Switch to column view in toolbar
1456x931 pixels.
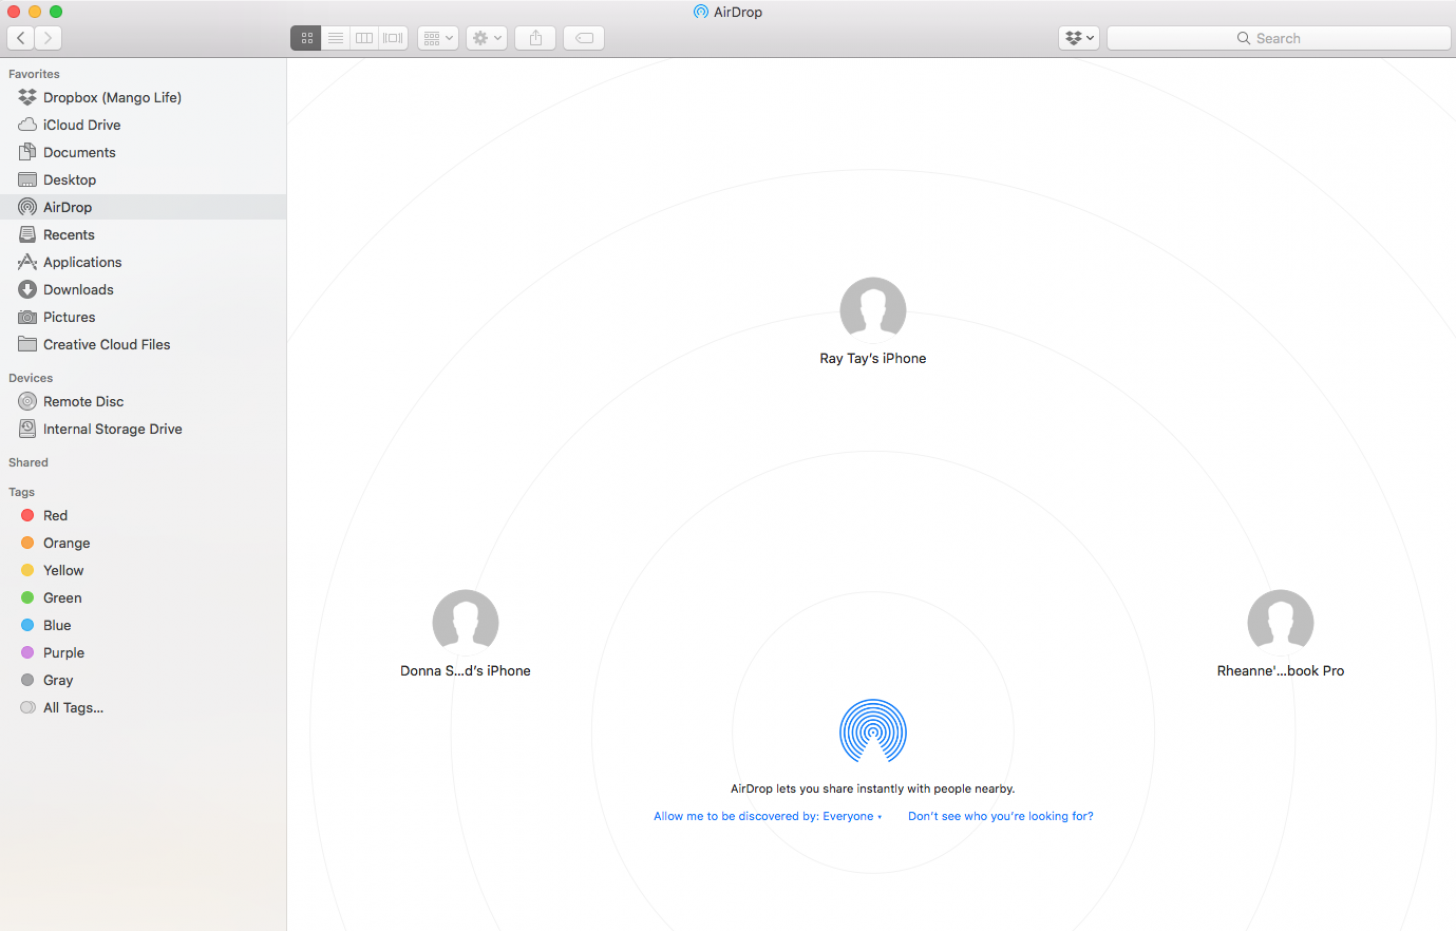[364, 38]
